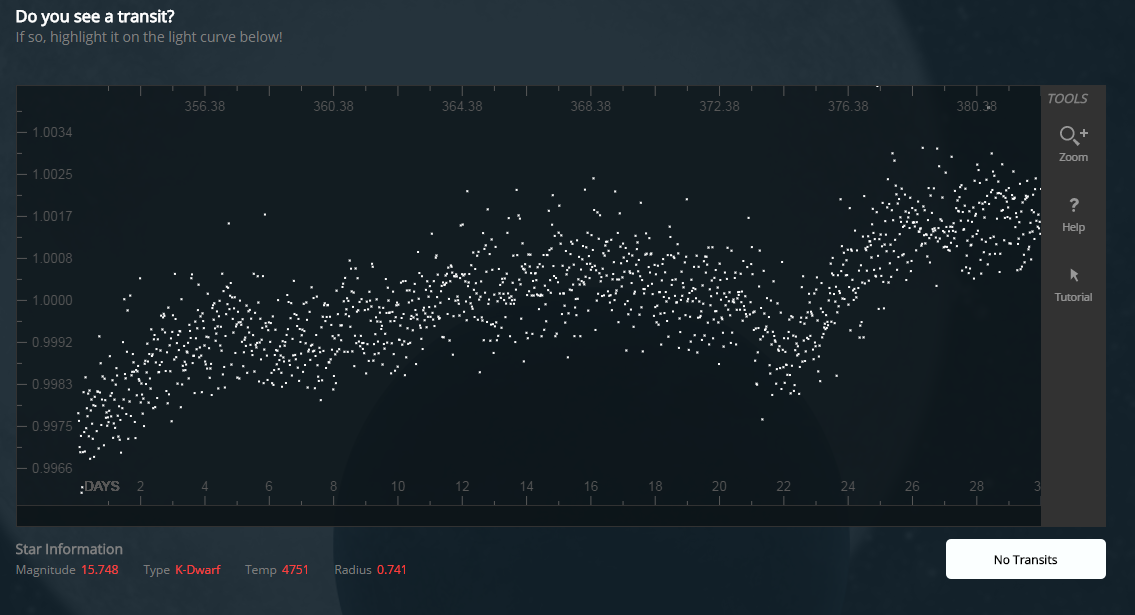1135x615 pixels.
Task: Click the Temp value 4751
Action: pos(294,570)
